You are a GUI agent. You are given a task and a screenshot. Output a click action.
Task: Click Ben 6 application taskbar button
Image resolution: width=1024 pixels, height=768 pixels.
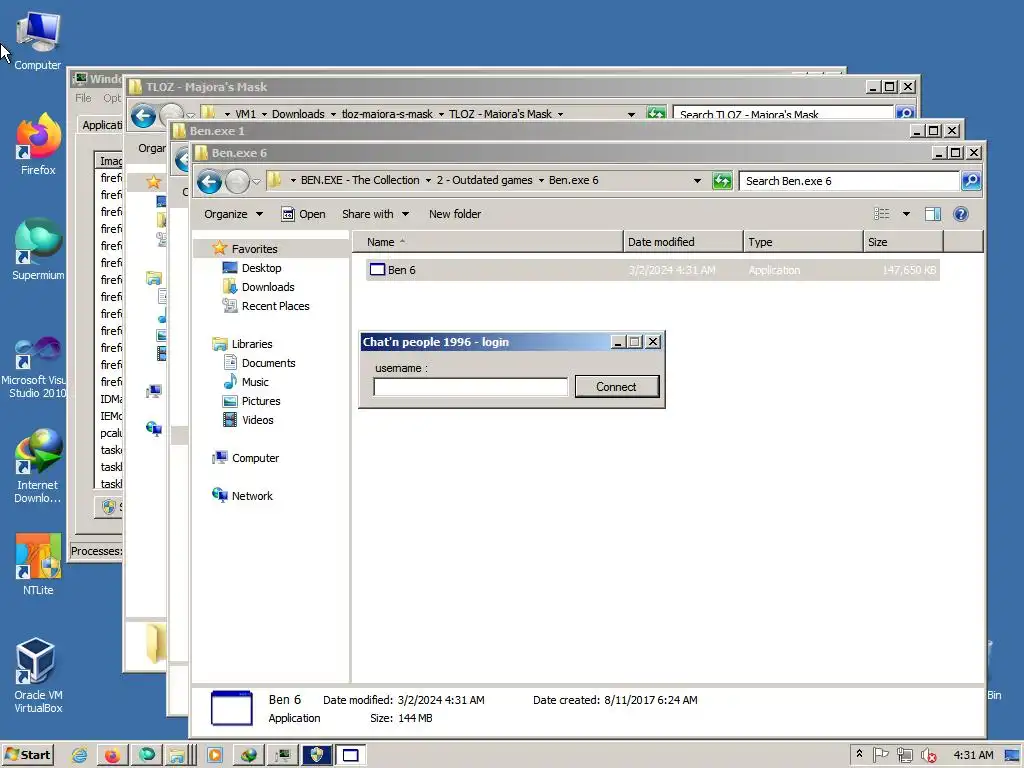[351, 756]
